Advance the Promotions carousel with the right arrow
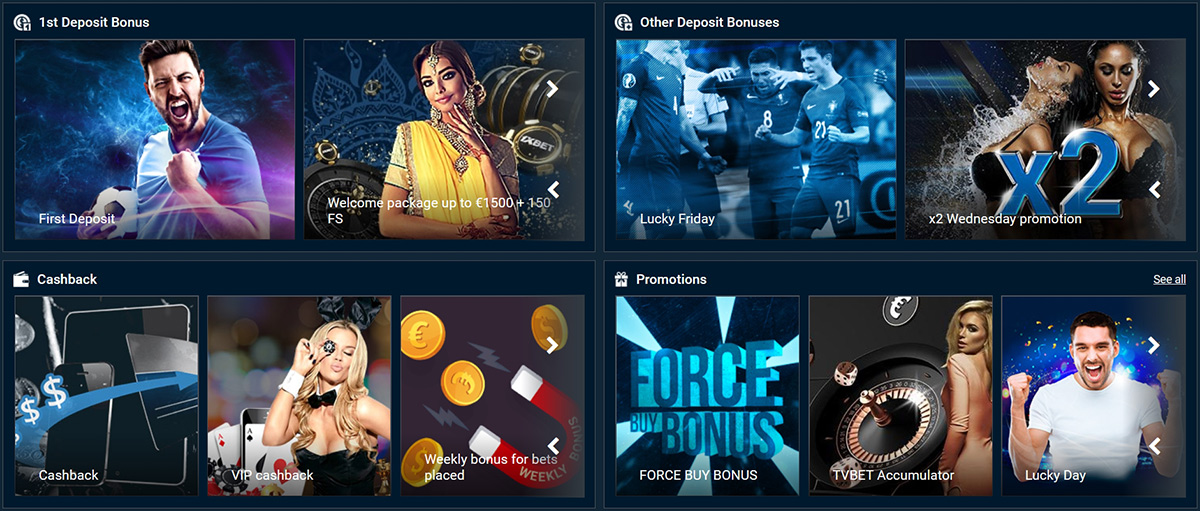The height and width of the screenshot is (511, 1200). (x=1153, y=345)
